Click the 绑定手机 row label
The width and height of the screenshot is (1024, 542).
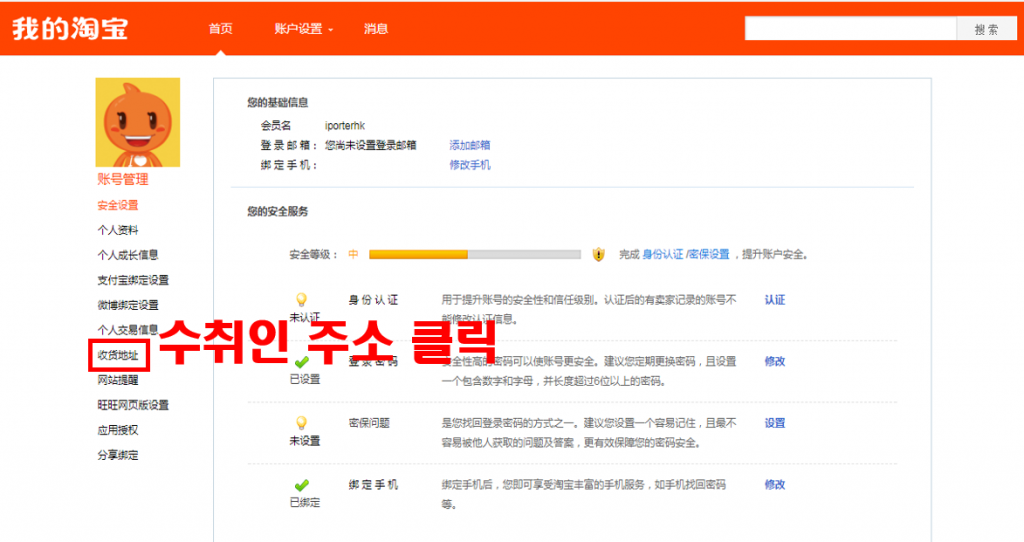point(373,485)
